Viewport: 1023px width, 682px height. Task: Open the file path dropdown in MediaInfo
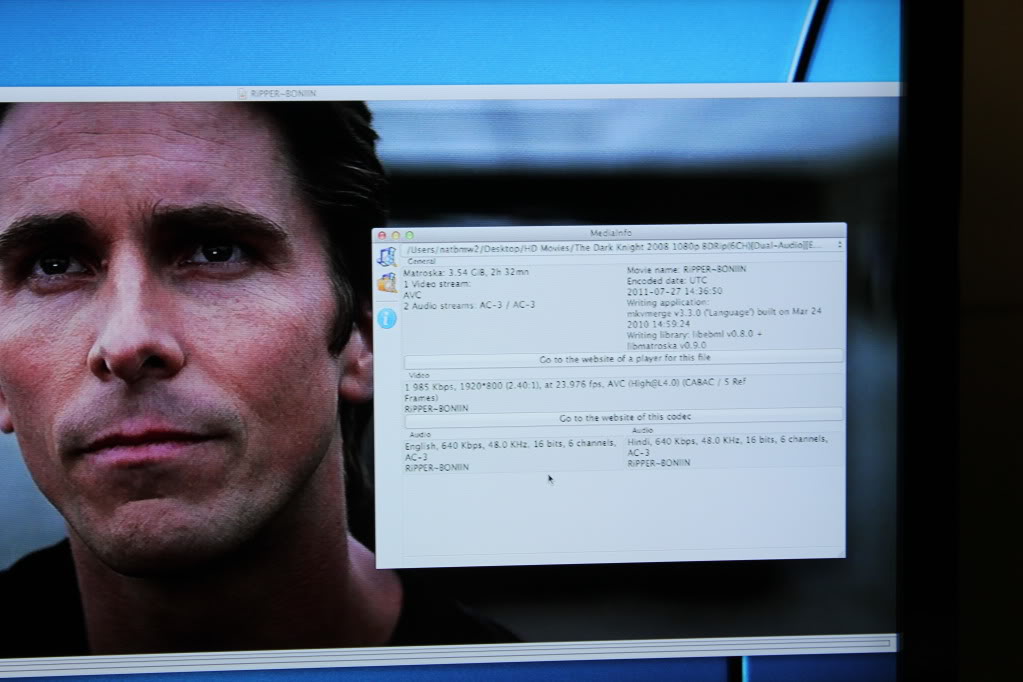[624, 247]
